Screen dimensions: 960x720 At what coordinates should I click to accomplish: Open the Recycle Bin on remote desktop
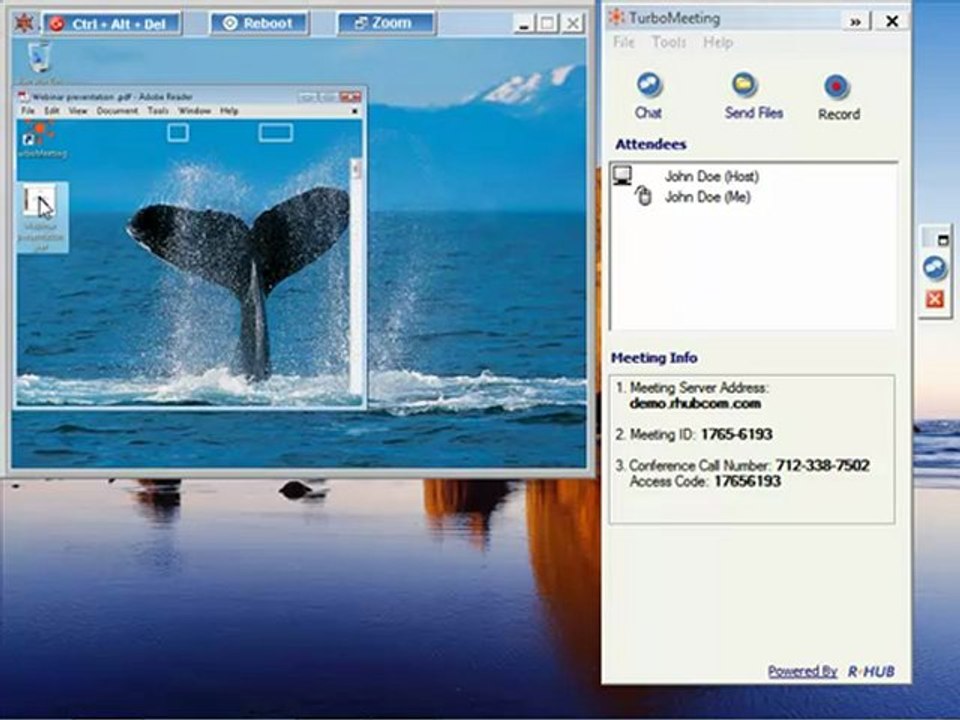(x=40, y=58)
